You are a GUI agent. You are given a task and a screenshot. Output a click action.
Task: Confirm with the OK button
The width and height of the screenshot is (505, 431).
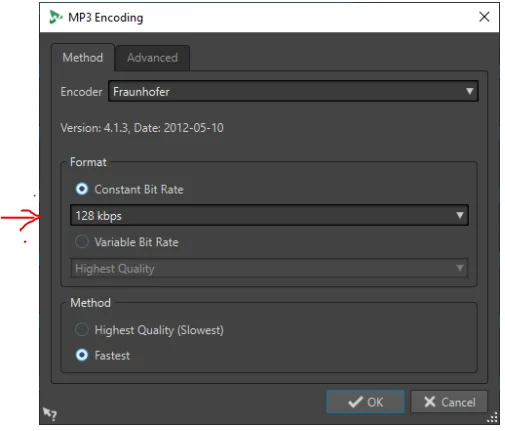365,402
